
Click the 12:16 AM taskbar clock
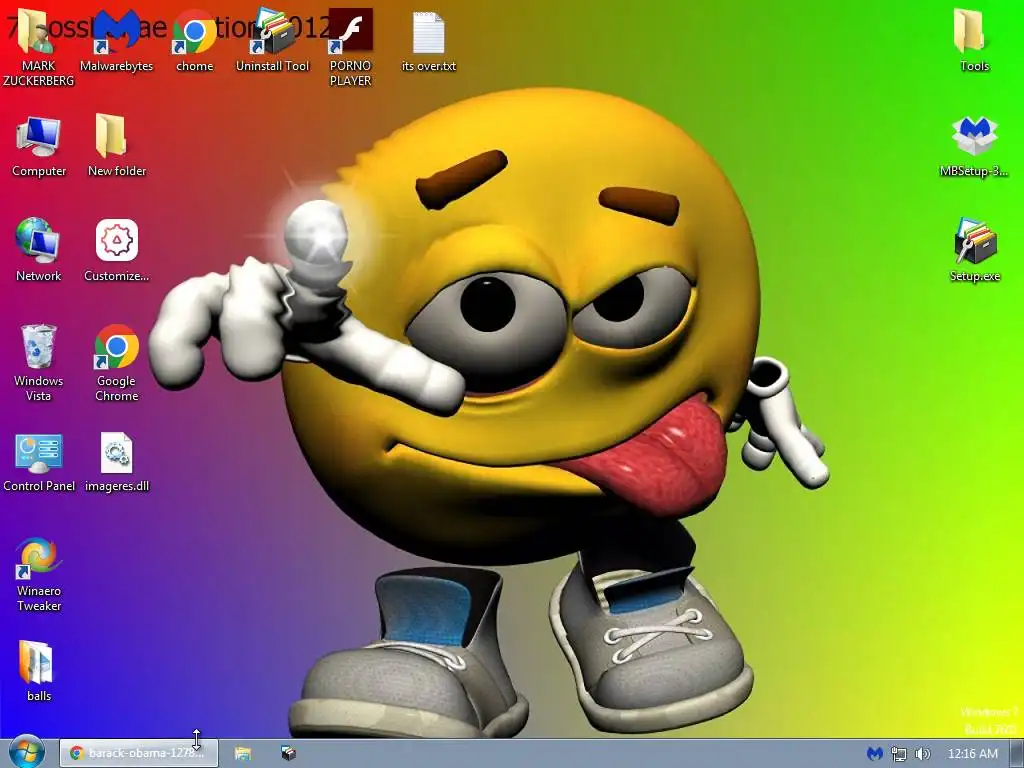click(972, 754)
